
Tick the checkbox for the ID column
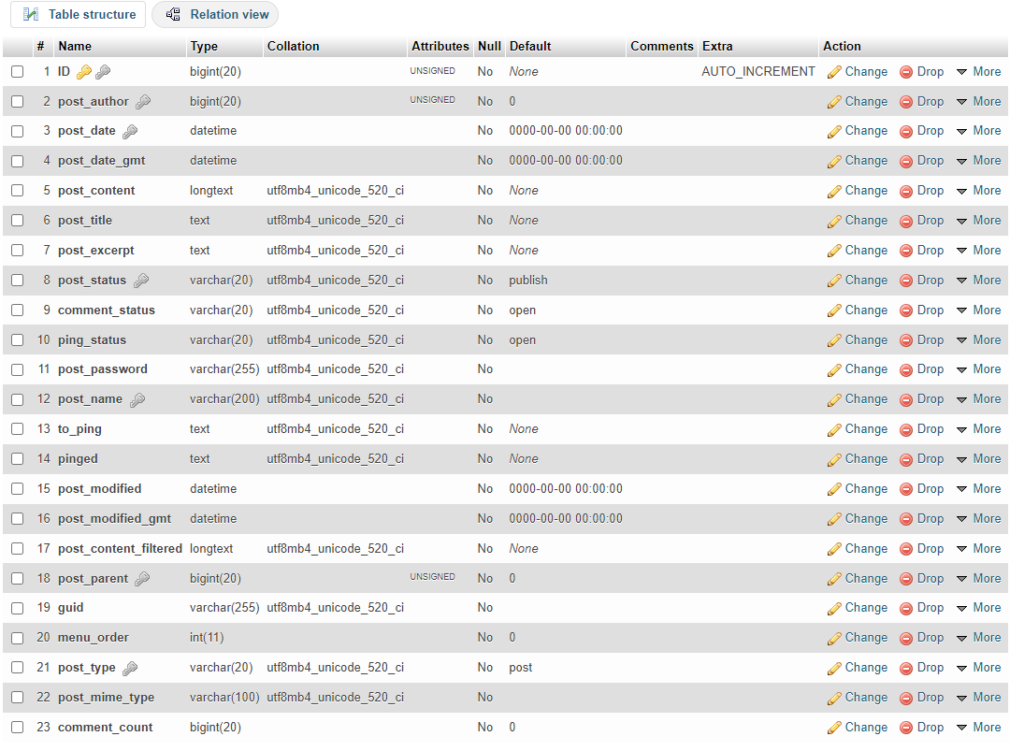point(18,72)
